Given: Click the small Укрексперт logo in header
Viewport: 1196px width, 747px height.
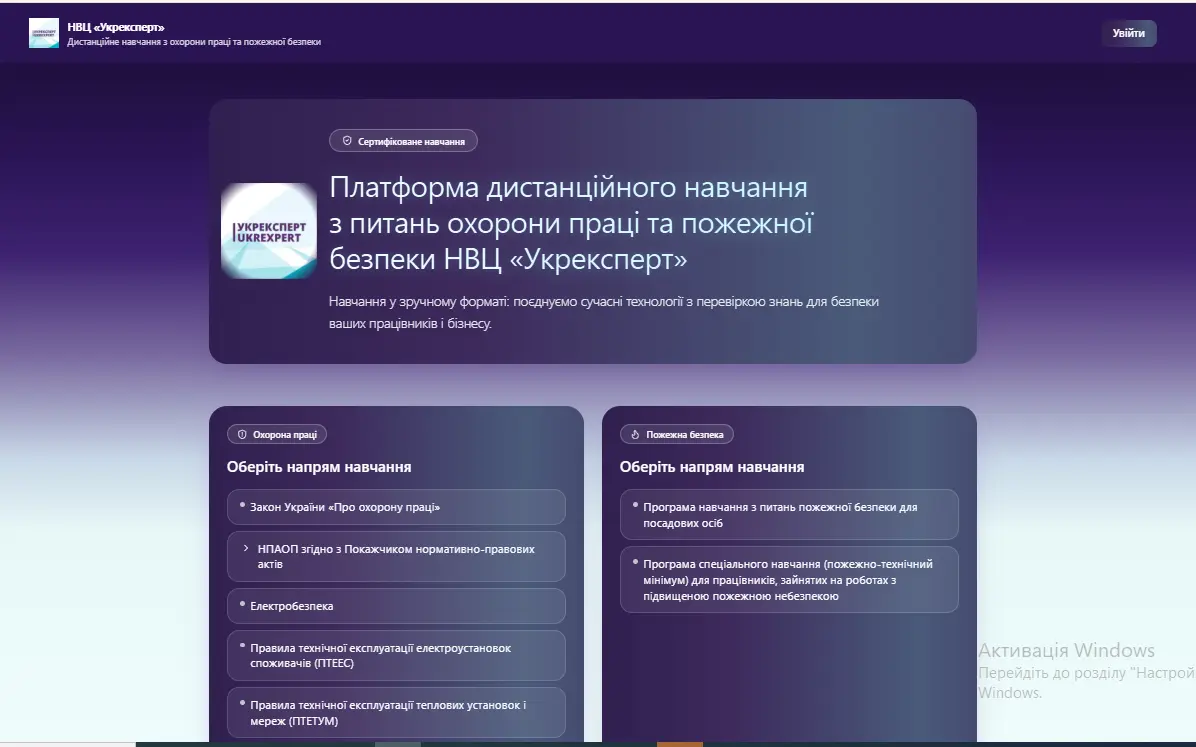Looking at the screenshot, I should [43, 33].
